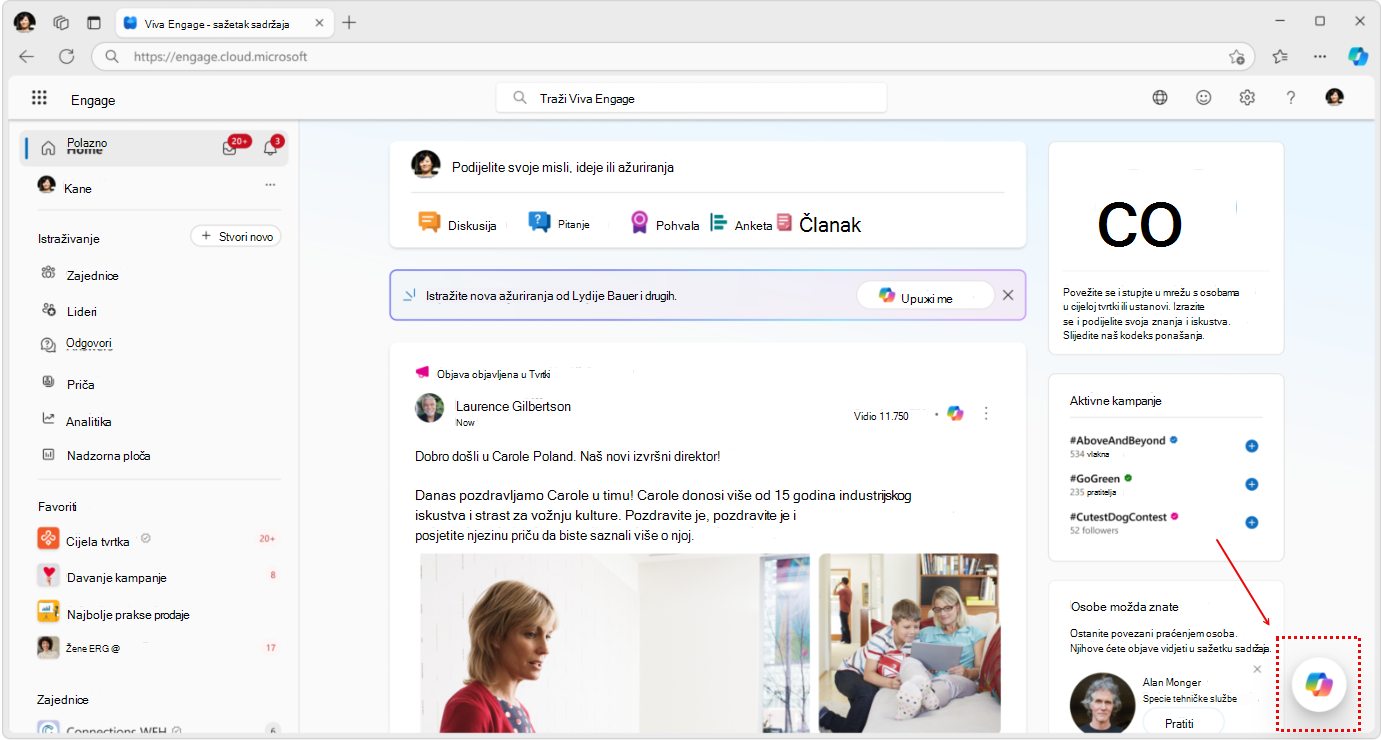
Task: Click the Vidio 11.750 seen count
Action: coord(881,416)
